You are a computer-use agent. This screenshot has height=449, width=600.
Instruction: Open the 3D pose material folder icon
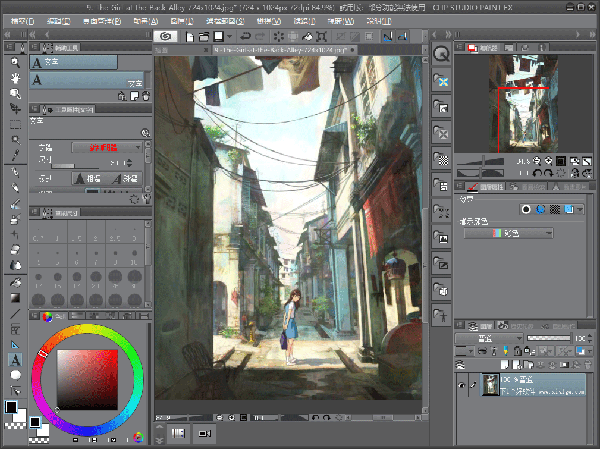pos(442,315)
